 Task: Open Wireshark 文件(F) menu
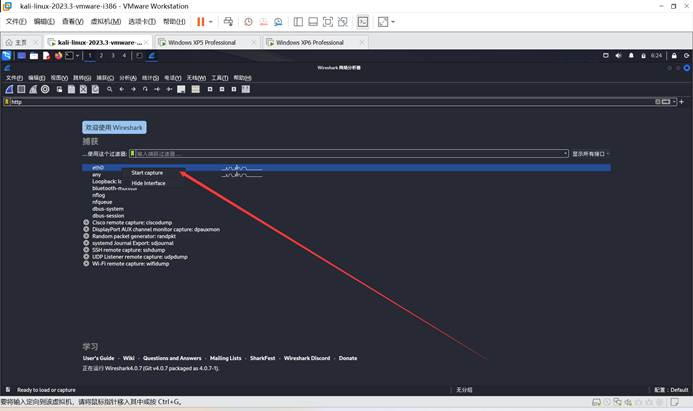(14, 78)
